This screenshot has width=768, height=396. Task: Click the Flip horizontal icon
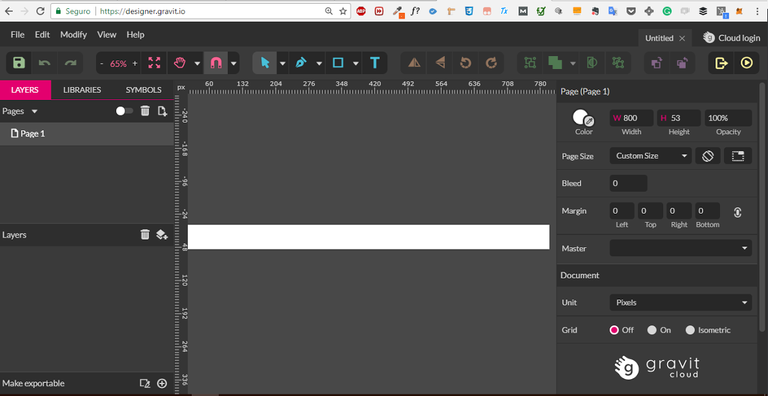pos(414,63)
